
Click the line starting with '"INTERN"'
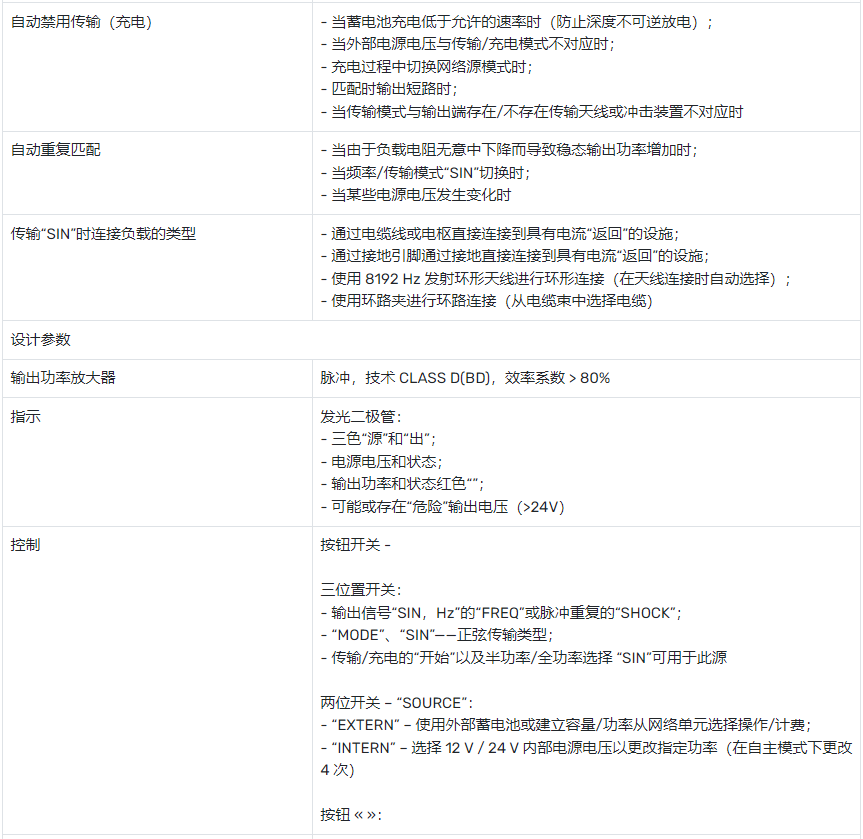point(585,747)
